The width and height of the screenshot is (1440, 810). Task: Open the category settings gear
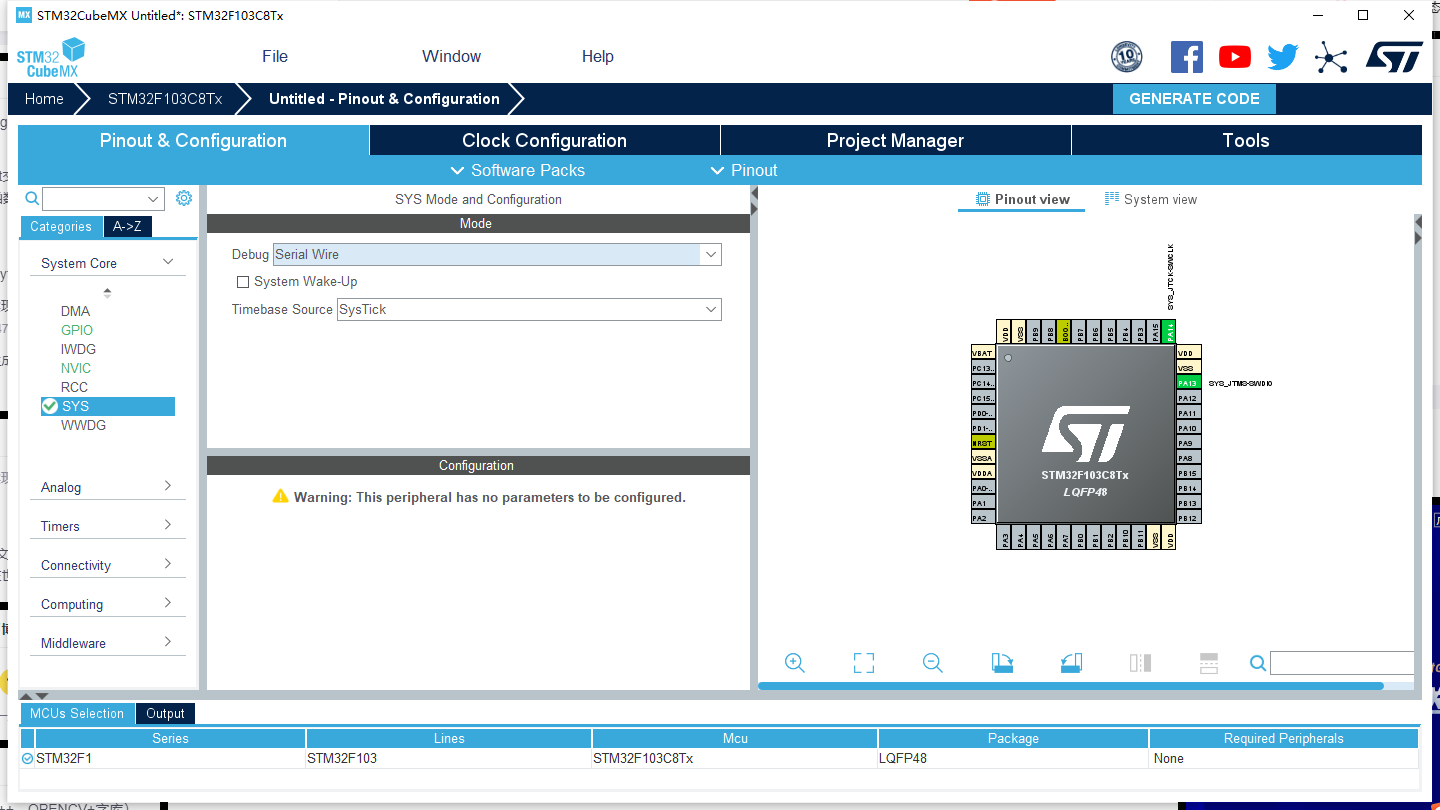point(184,198)
